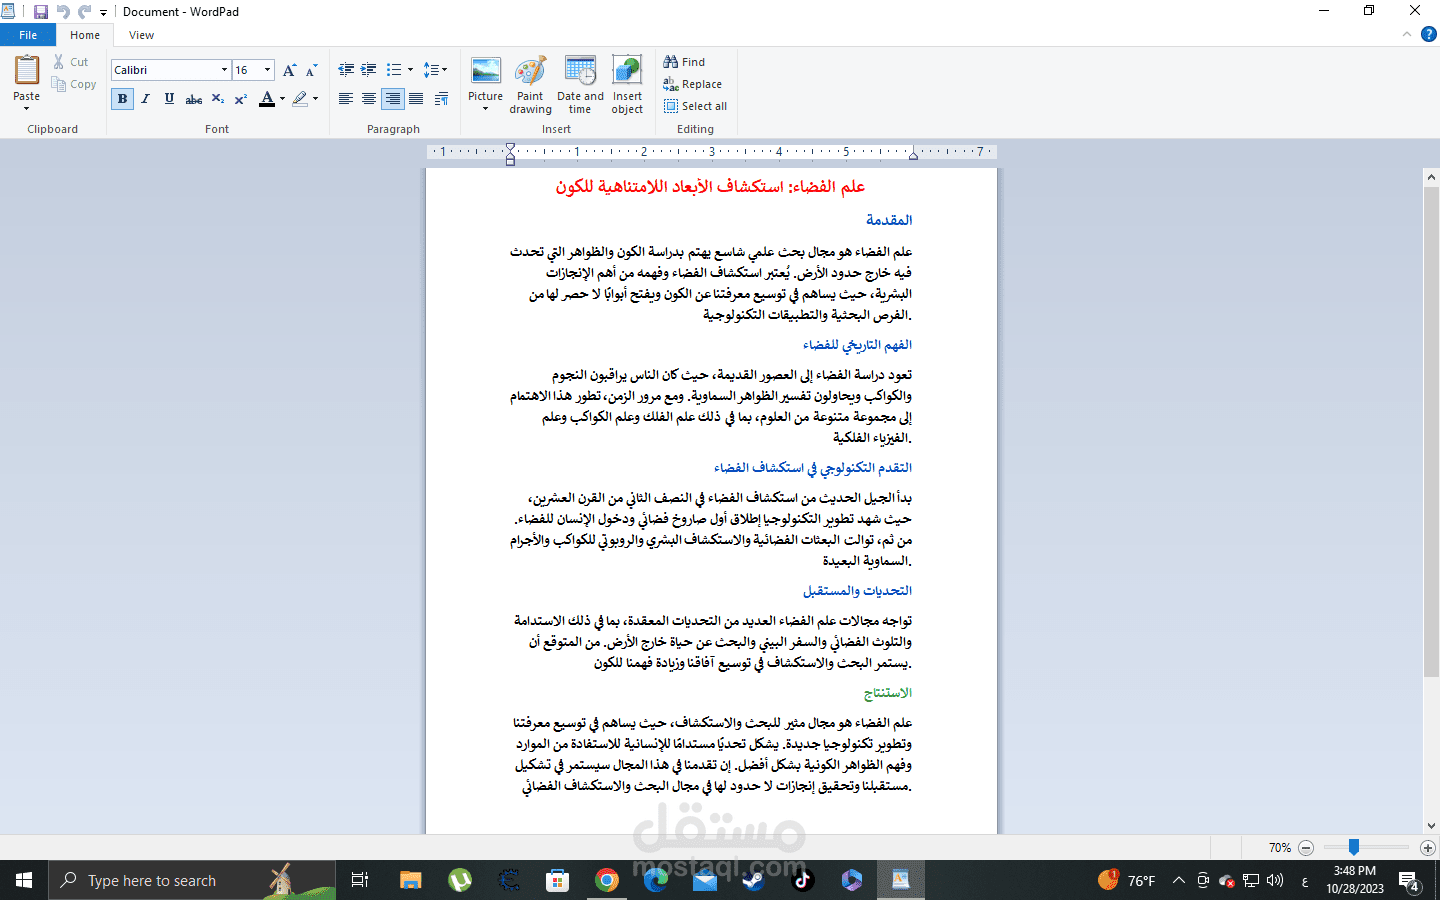Switch to the Home tab

[85, 35]
